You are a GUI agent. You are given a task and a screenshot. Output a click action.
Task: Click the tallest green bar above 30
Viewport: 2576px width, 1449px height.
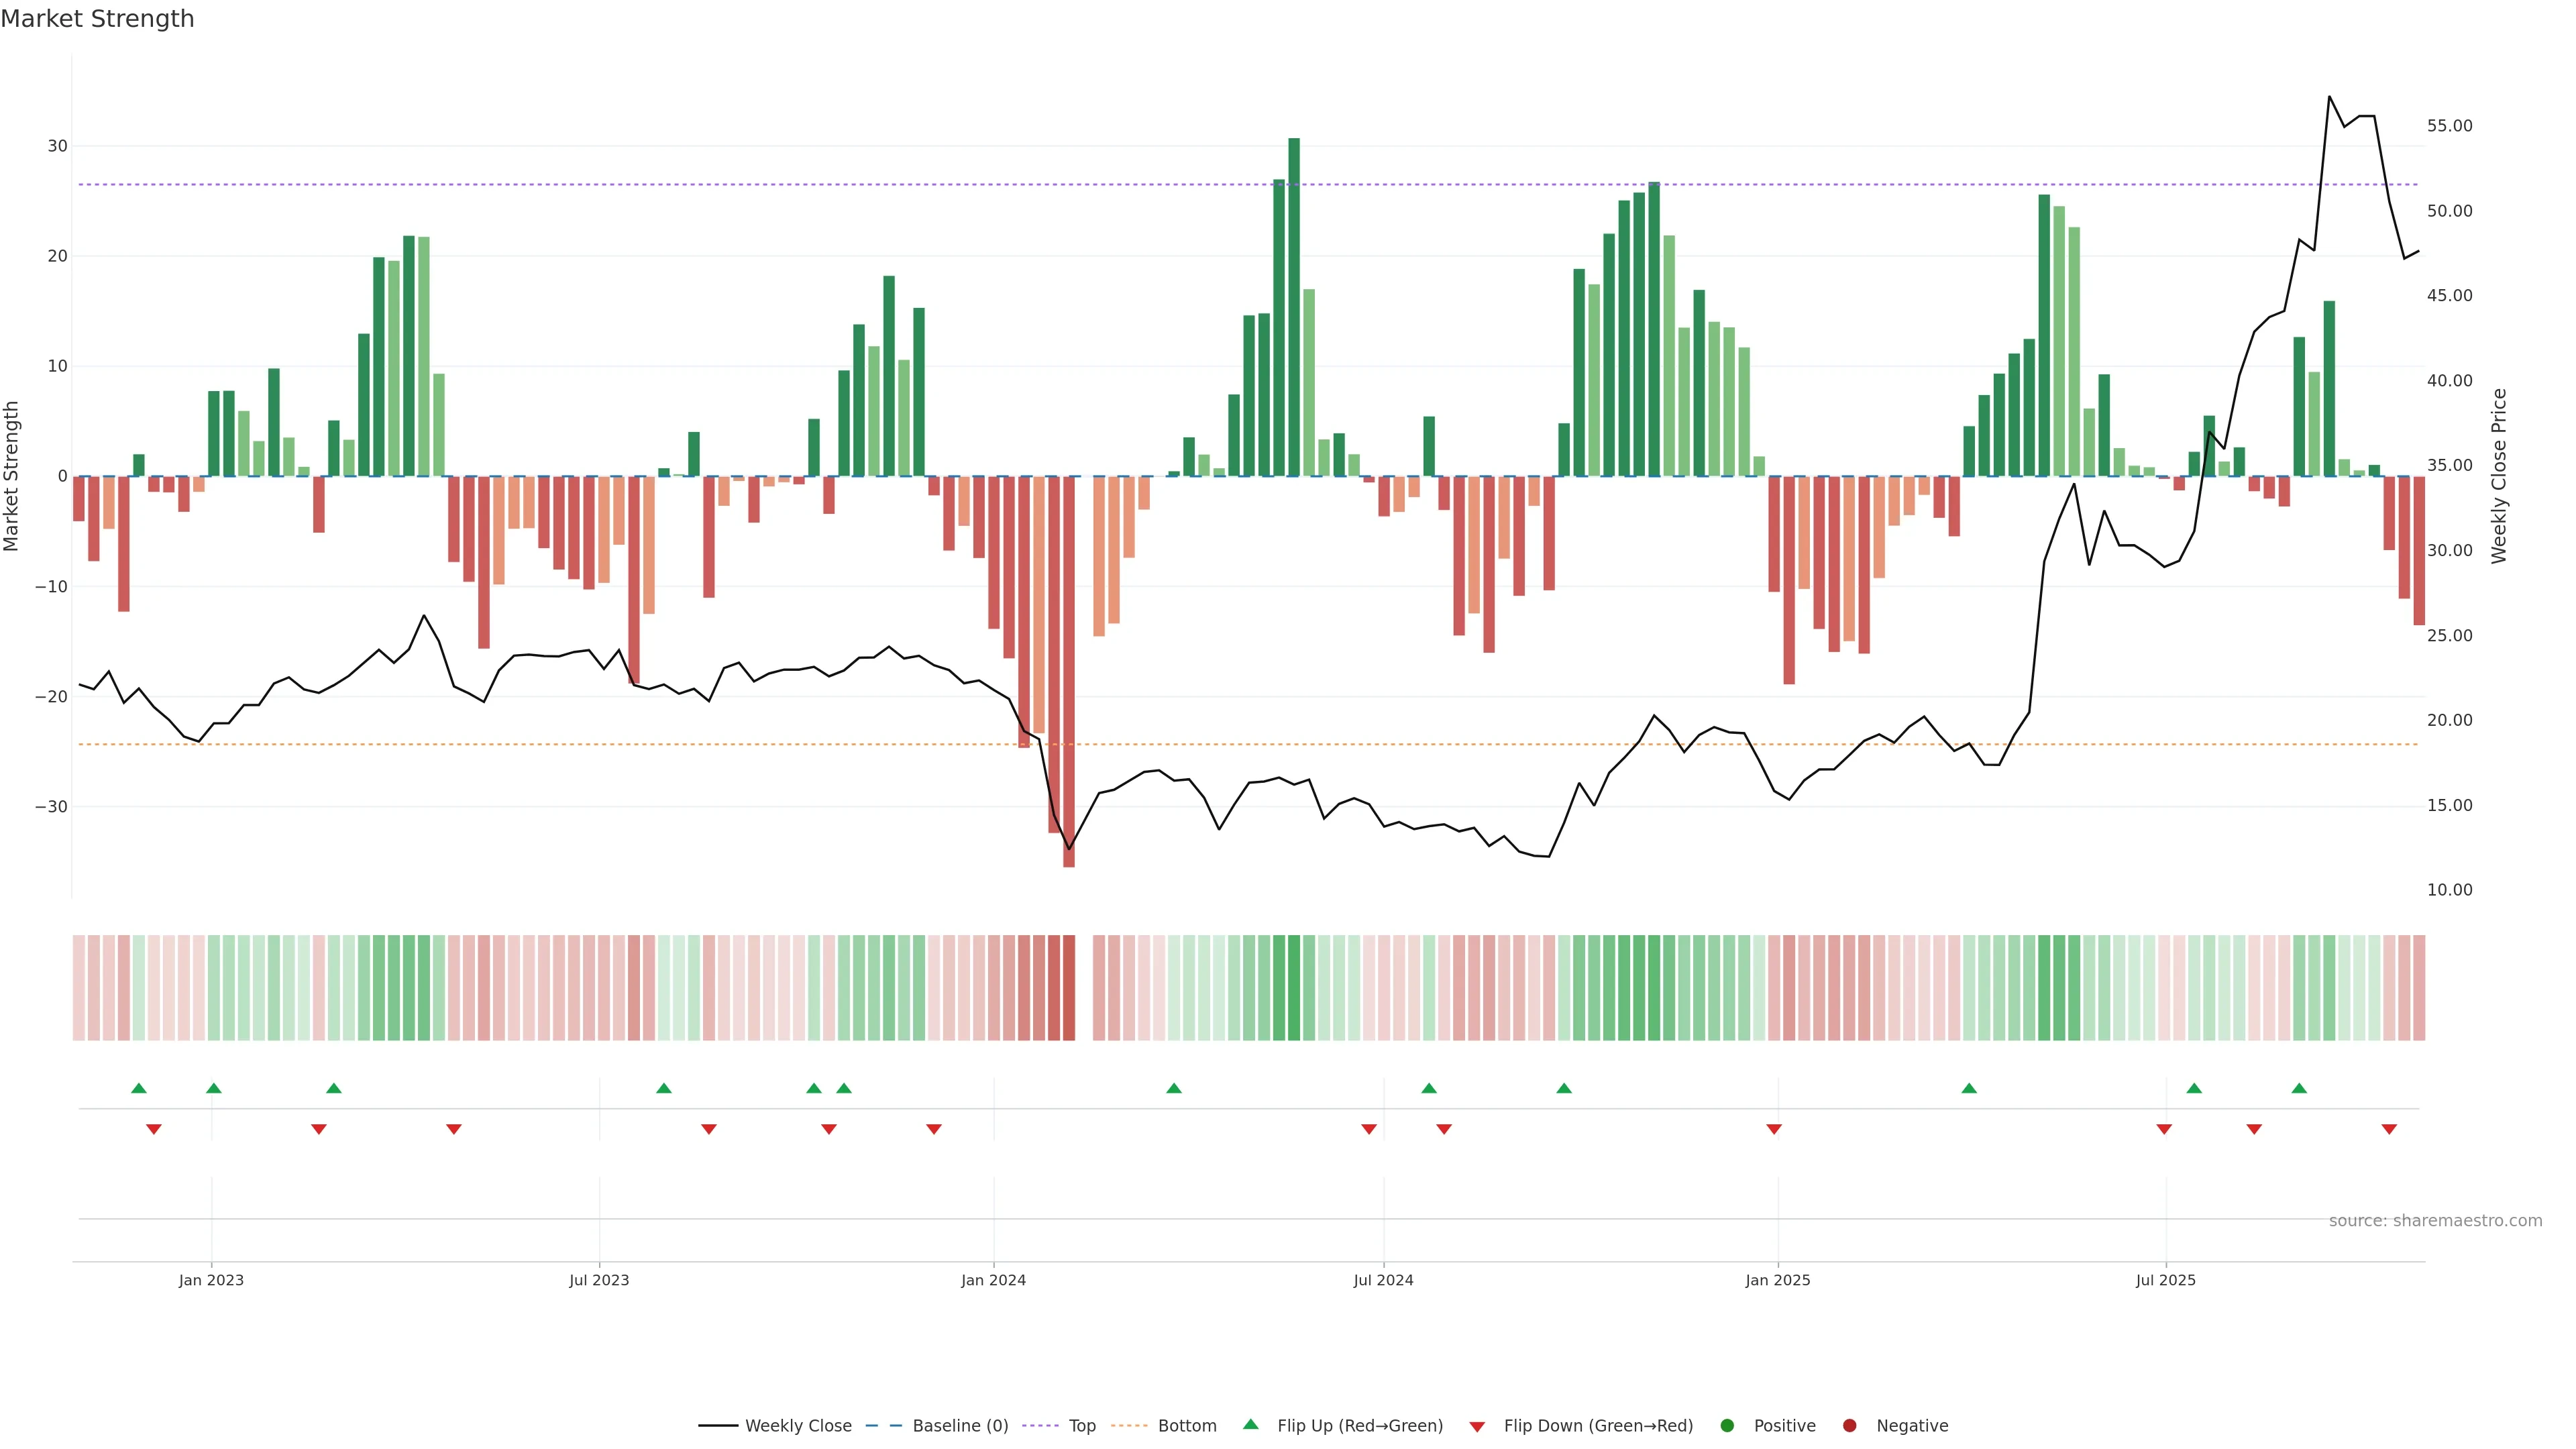(x=1294, y=300)
